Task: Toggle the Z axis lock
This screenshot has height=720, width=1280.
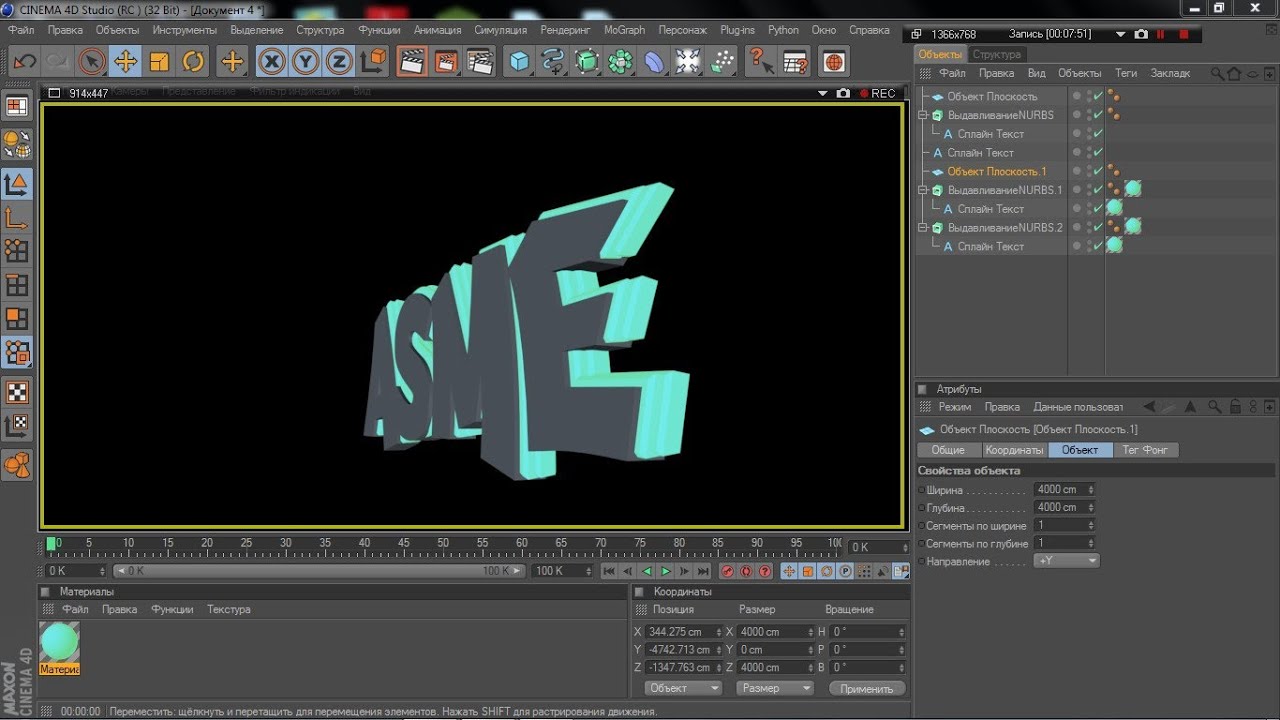Action: (339, 62)
